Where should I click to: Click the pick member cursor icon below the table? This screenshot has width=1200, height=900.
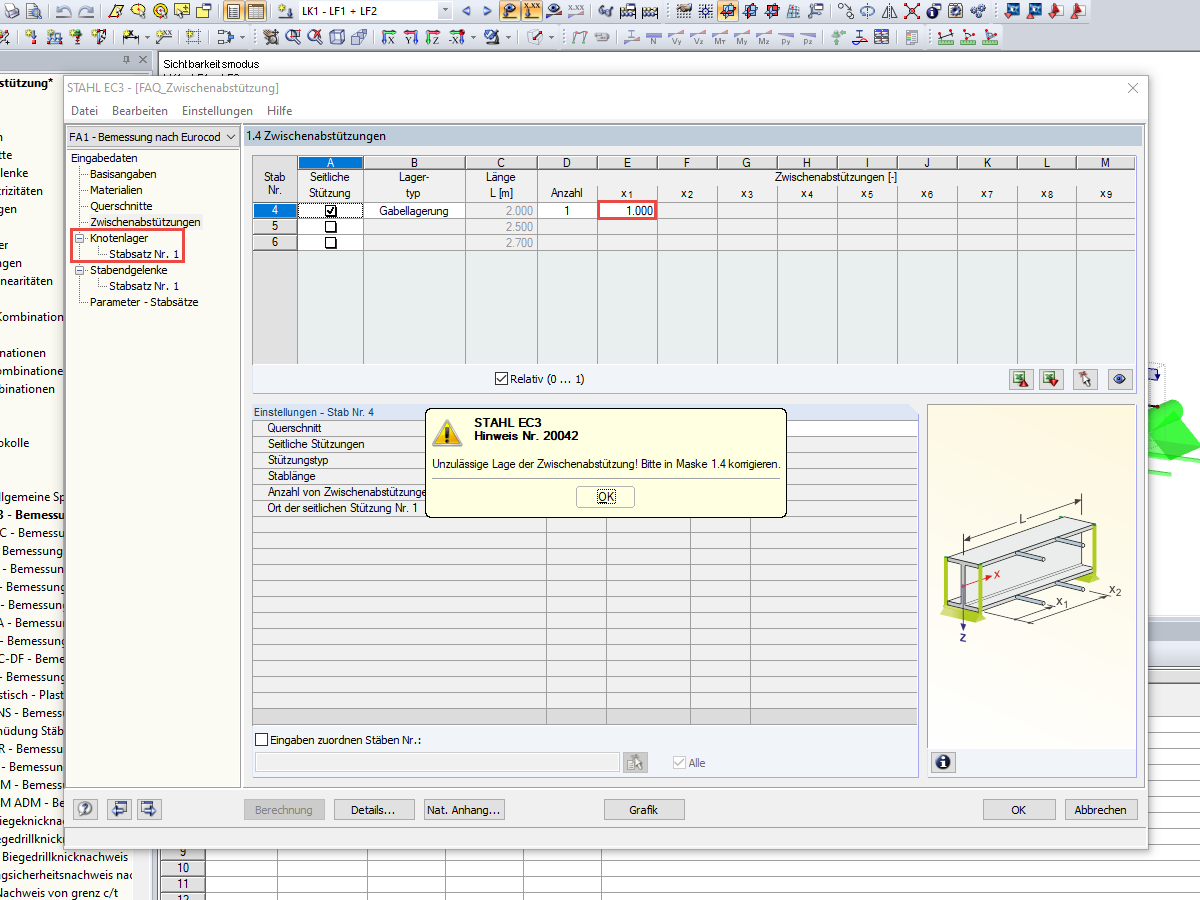pos(1086,379)
